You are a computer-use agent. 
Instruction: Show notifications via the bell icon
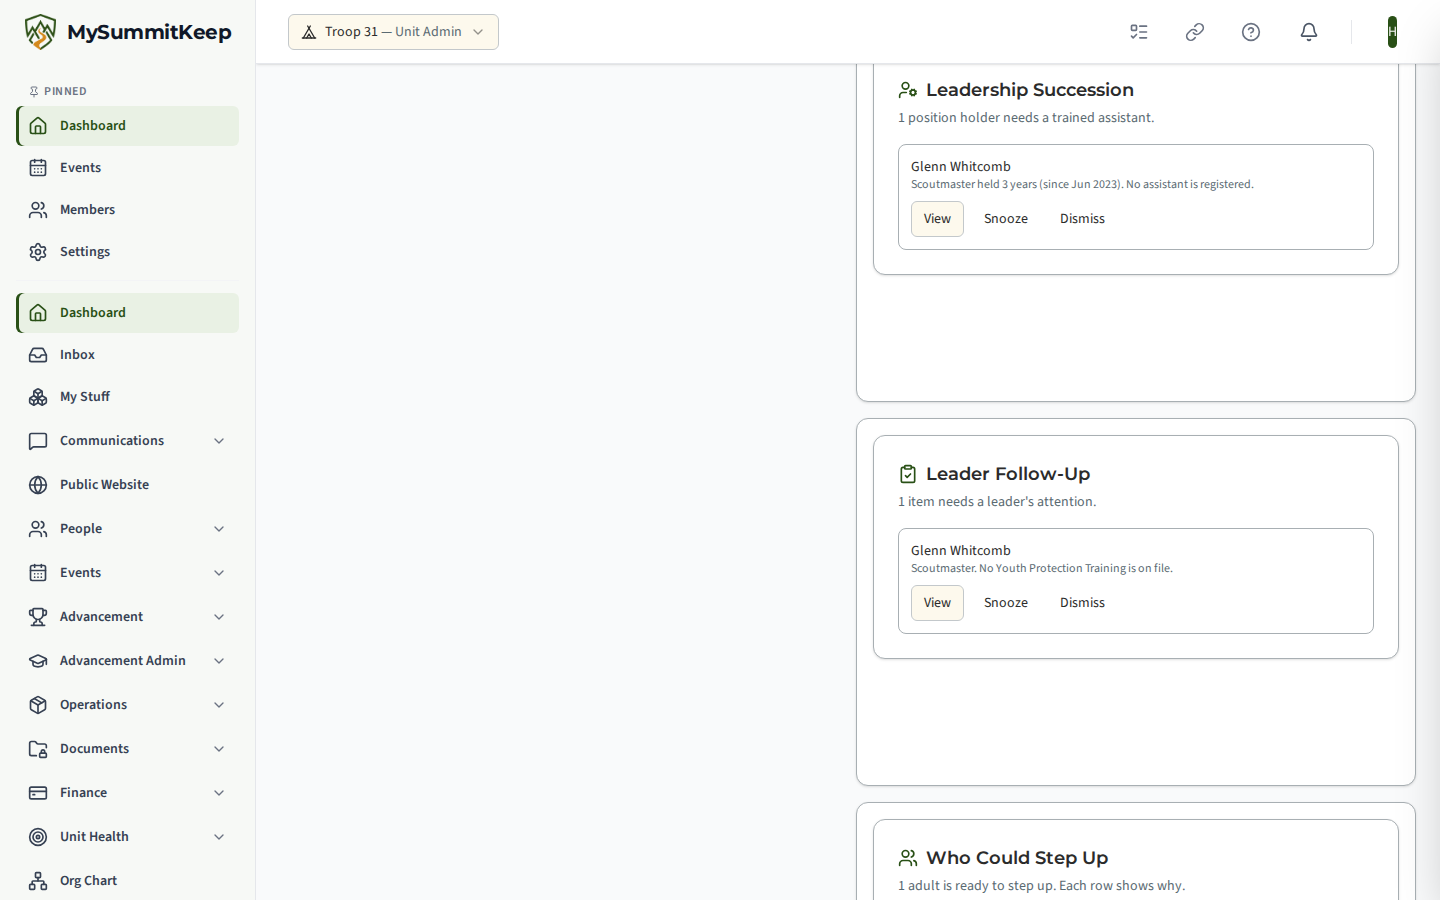[x=1309, y=32]
